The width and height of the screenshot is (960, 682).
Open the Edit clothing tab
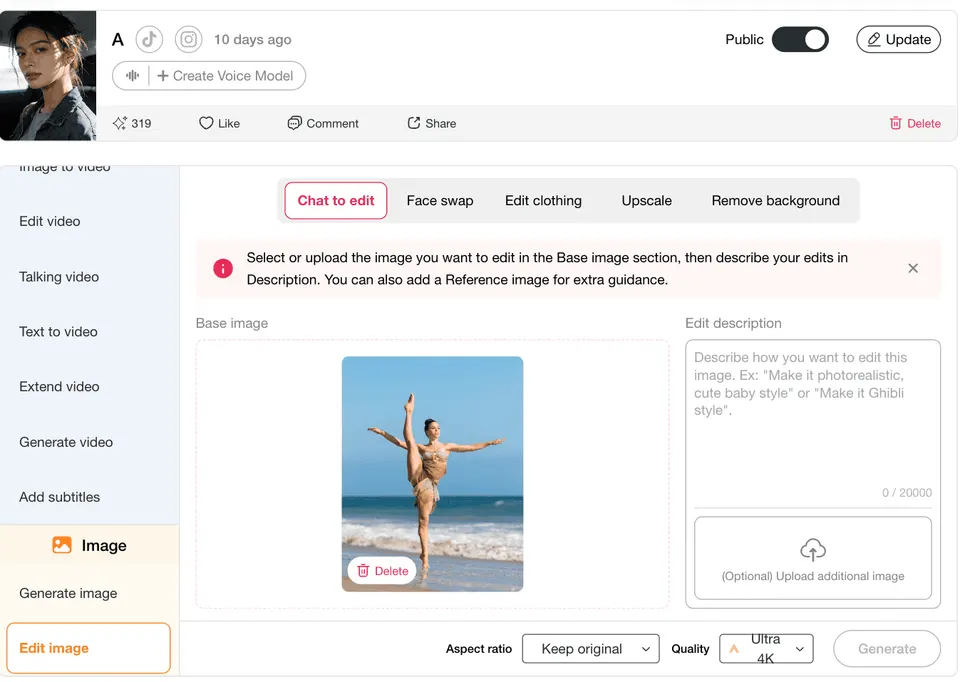point(543,200)
